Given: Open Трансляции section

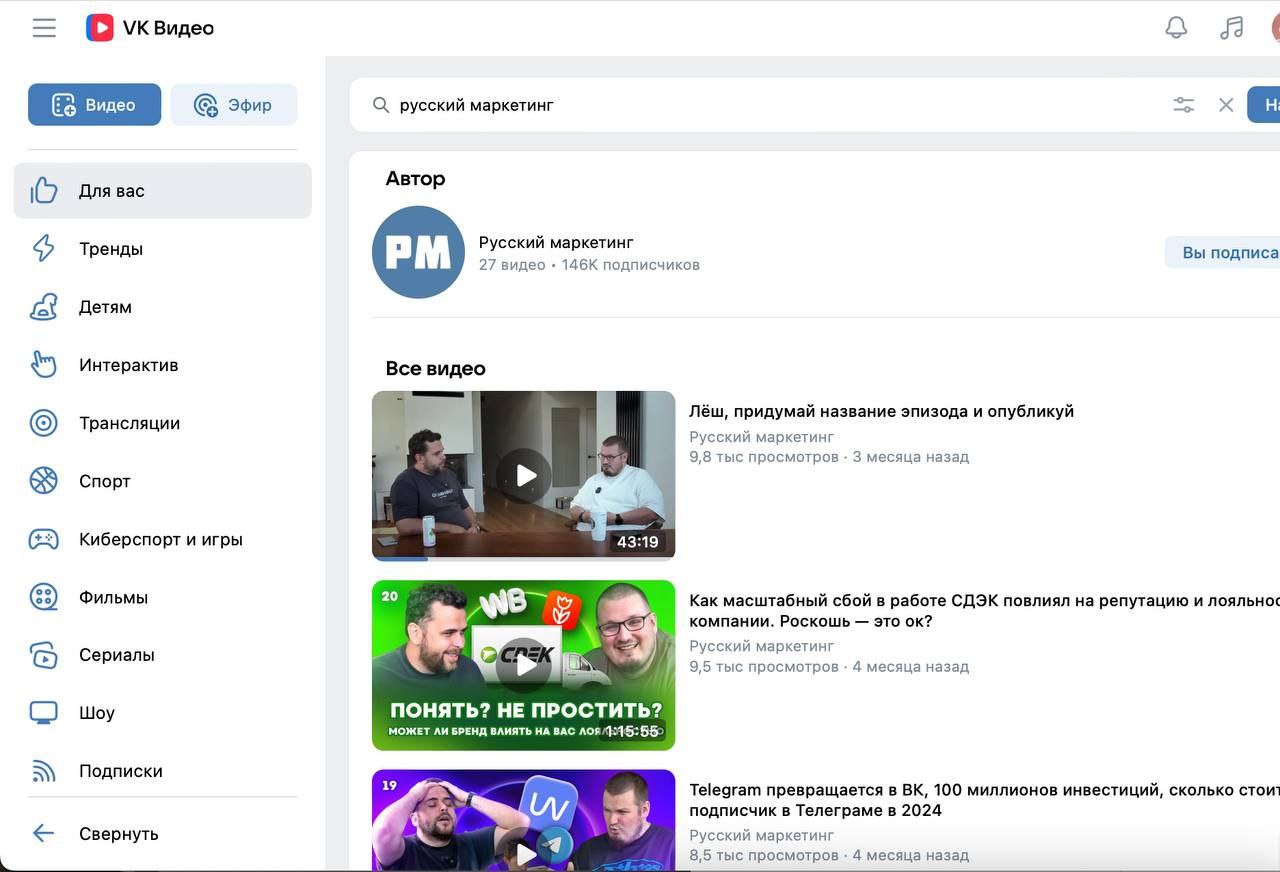Looking at the screenshot, I should [x=163, y=423].
